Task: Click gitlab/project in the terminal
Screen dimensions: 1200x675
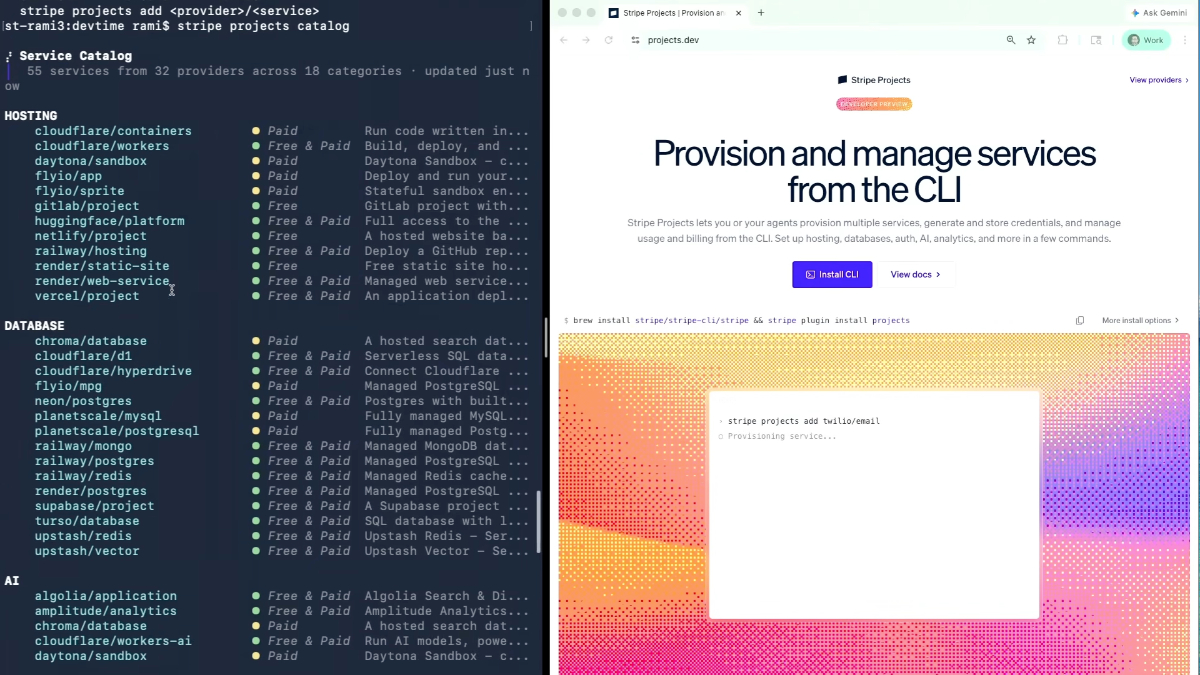Action: tap(87, 206)
